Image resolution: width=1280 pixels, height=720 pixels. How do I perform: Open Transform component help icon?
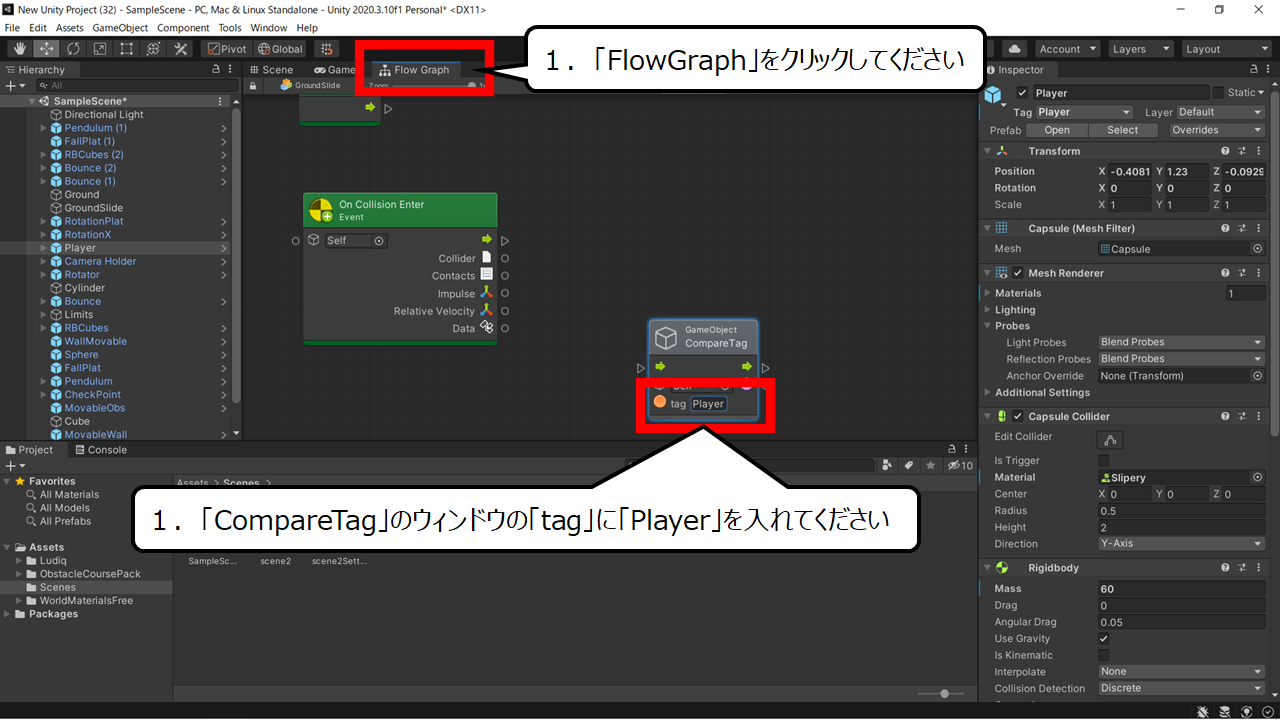click(x=1225, y=151)
